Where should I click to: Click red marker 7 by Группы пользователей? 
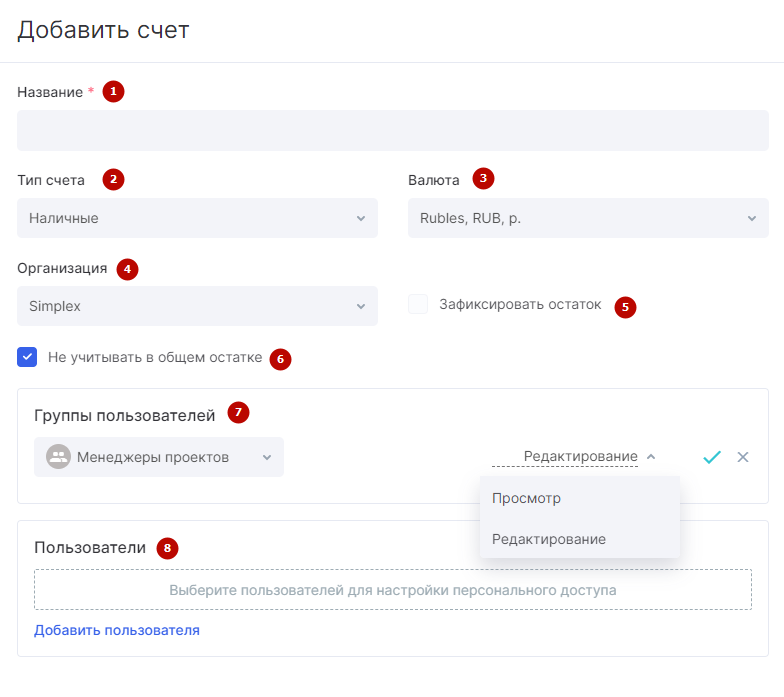tap(238, 412)
